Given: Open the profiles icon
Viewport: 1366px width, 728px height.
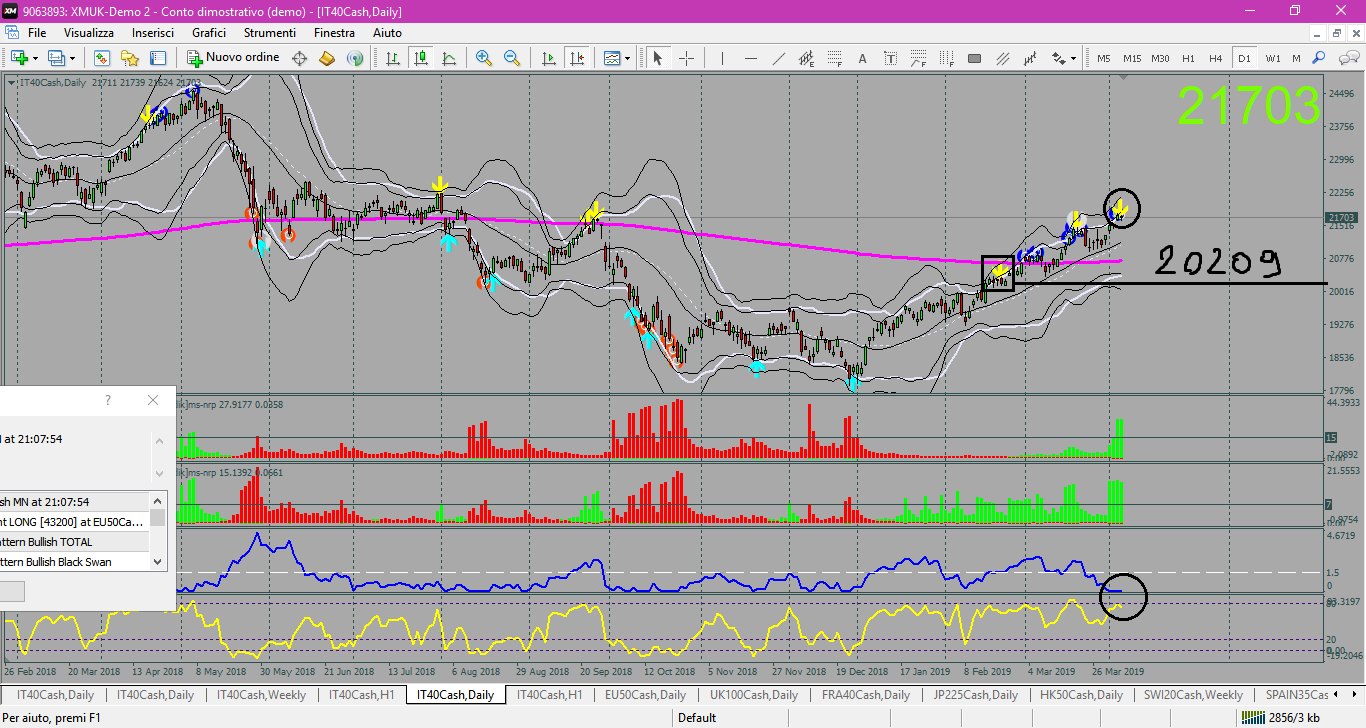Looking at the screenshot, I should 56,58.
